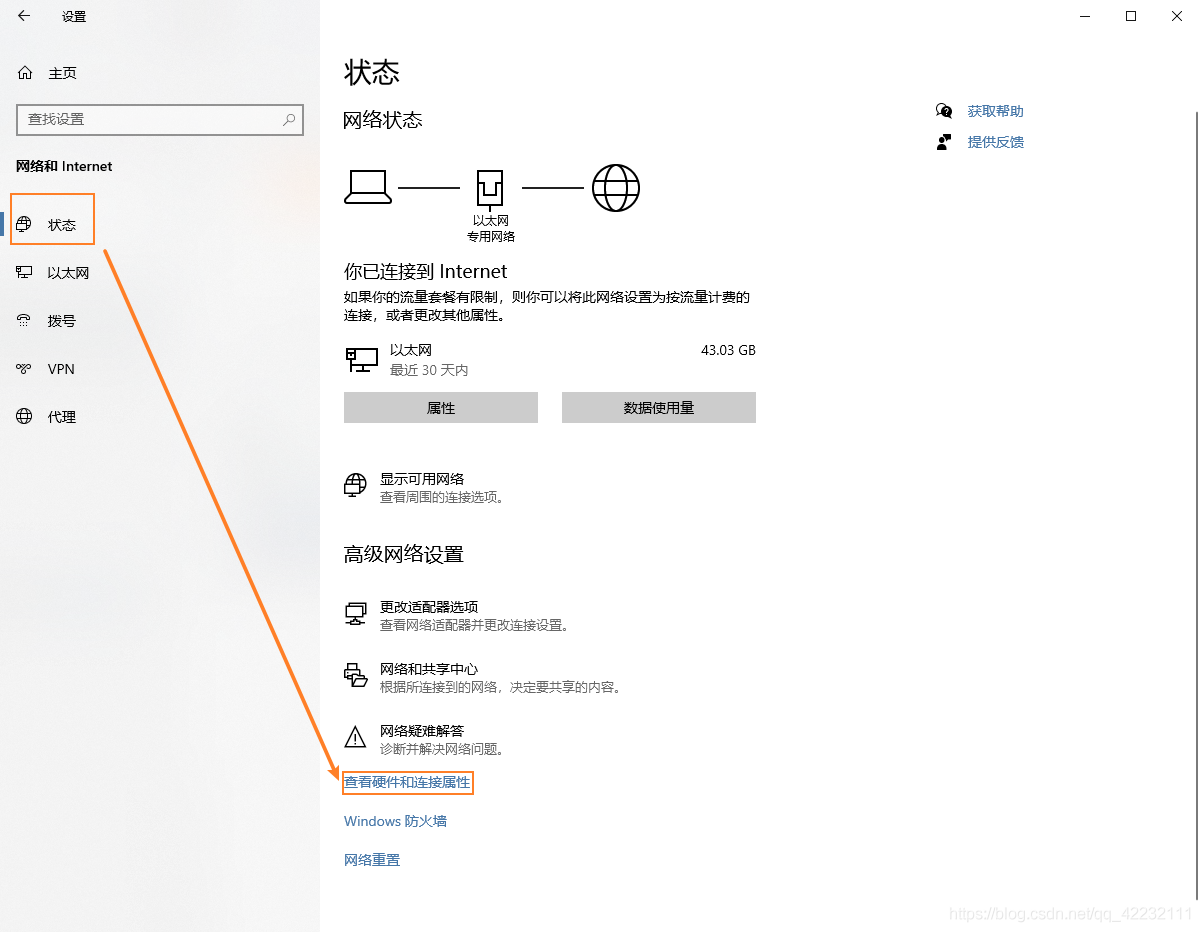Open the 查看硬件和连接属性 link
This screenshot has width=1200, height=932.
coord(407,782)
